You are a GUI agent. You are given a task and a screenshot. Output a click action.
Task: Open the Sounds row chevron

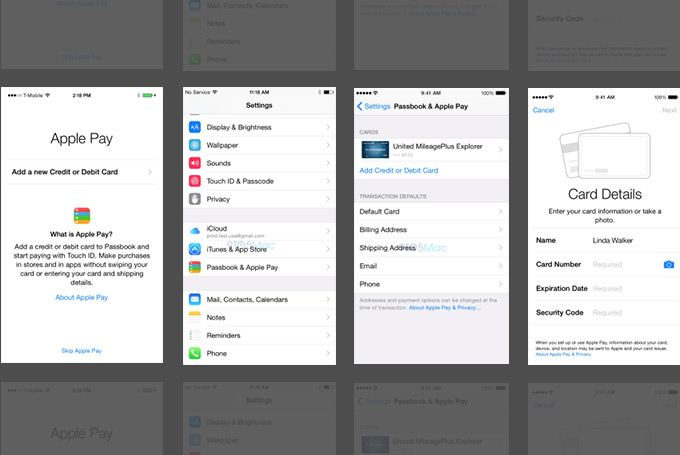coord(328,163)
